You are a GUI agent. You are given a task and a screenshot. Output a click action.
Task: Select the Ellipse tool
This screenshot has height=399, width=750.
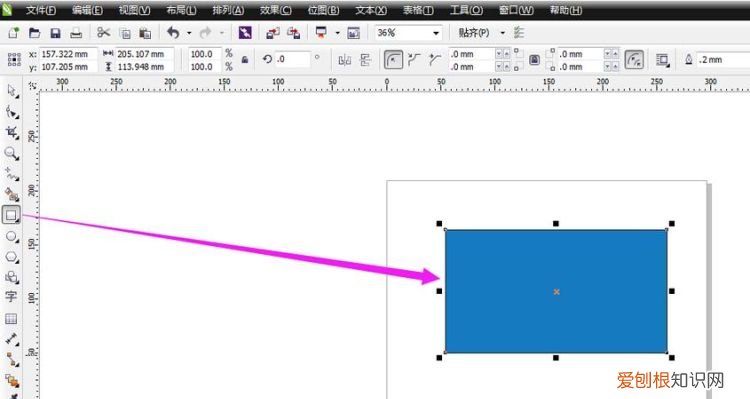coord(11,237)
